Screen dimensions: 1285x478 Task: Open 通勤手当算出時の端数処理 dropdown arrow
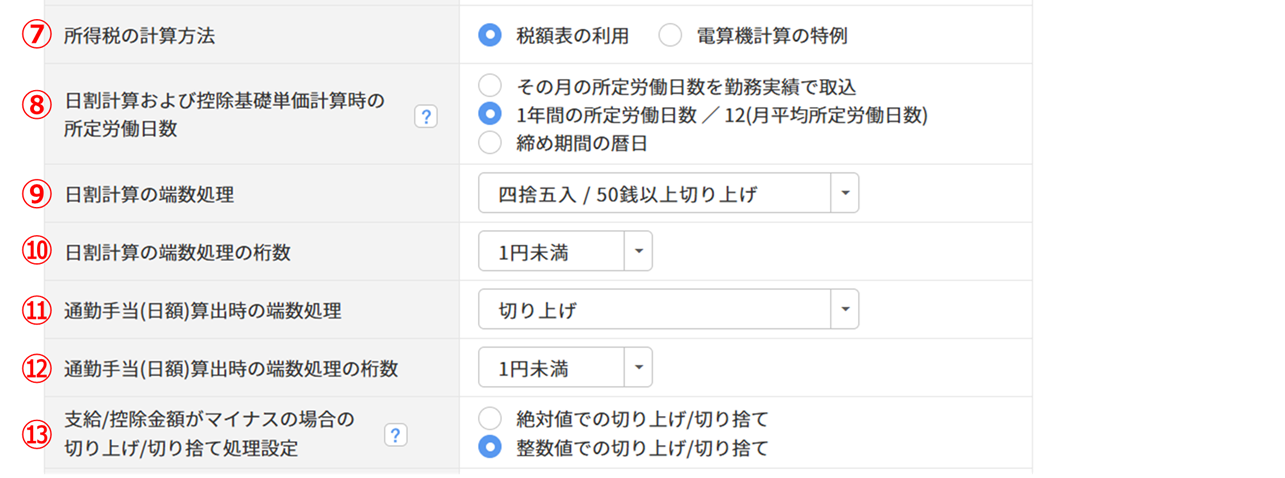845,310
